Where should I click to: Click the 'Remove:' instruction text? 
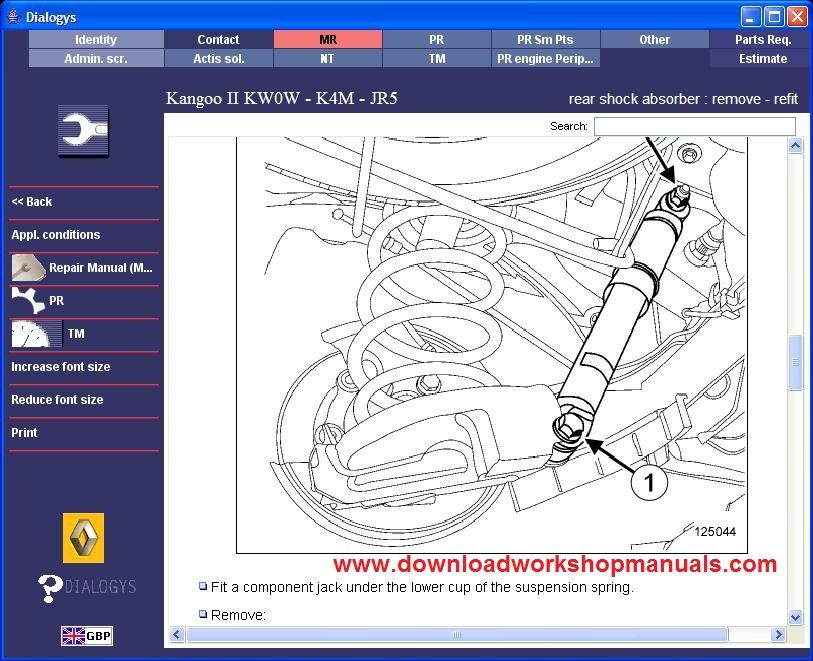point(239,615)
